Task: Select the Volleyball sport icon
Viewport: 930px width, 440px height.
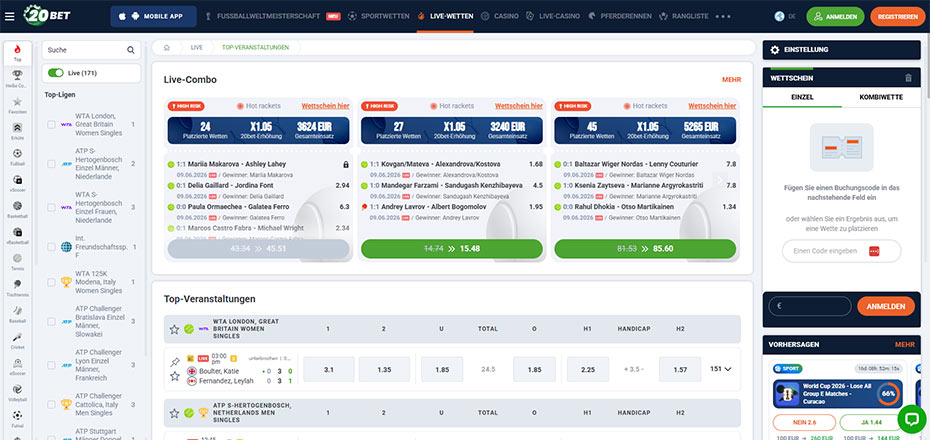Action: [x=18, y=391]
